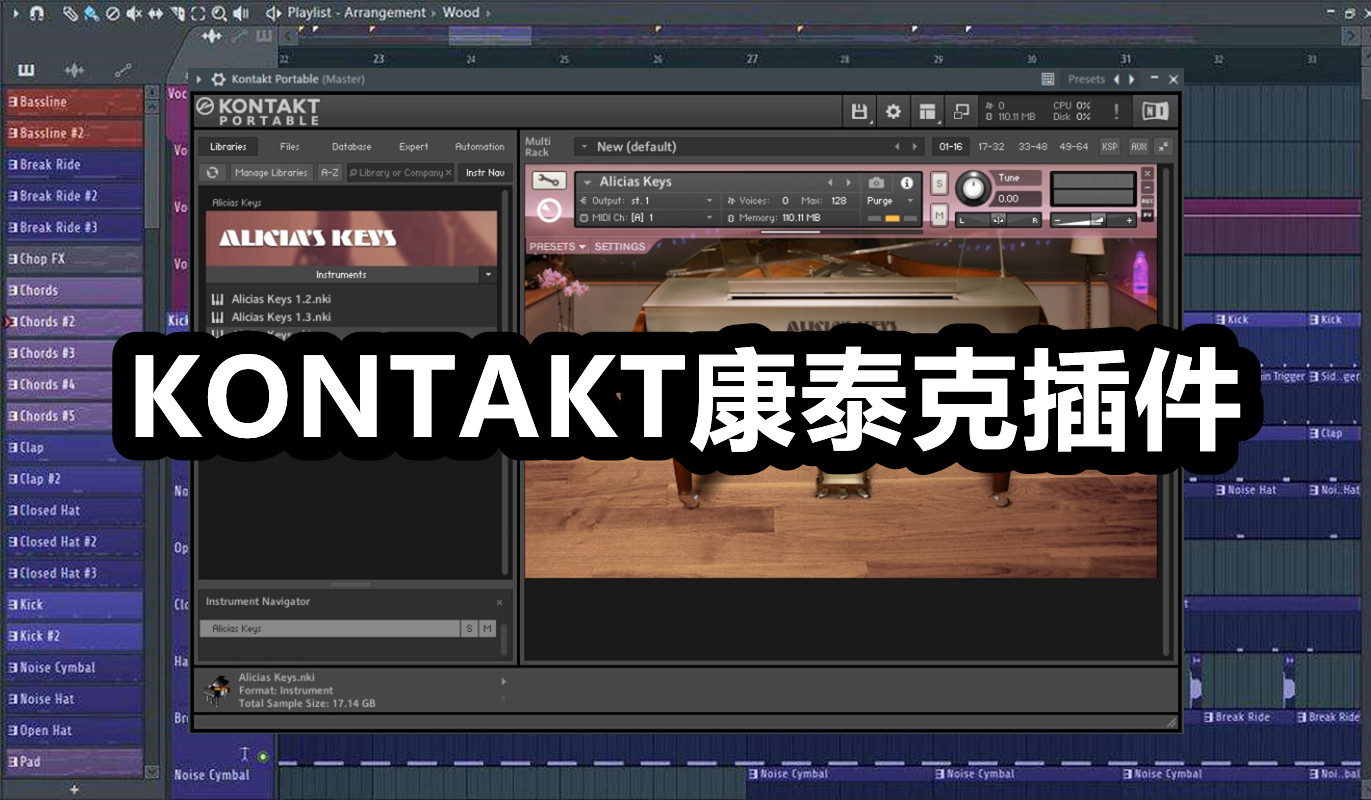Switch to the Database tab
This screenshot has height=800, width=1371.
(352, 147)
